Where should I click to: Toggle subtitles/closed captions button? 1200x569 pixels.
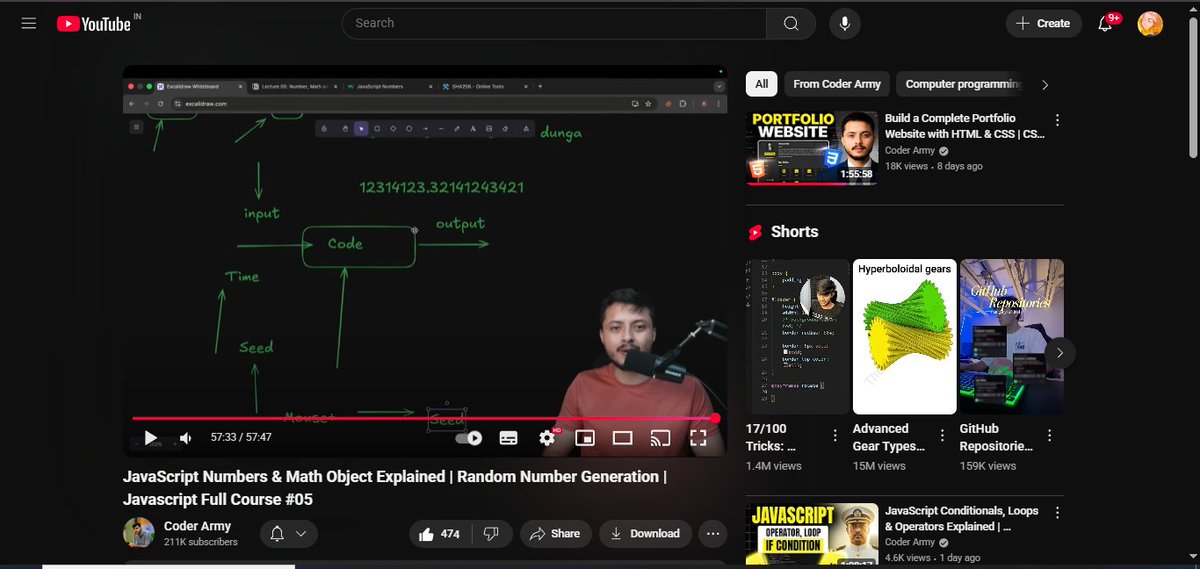pyautogui.click(x=508, y=438)
